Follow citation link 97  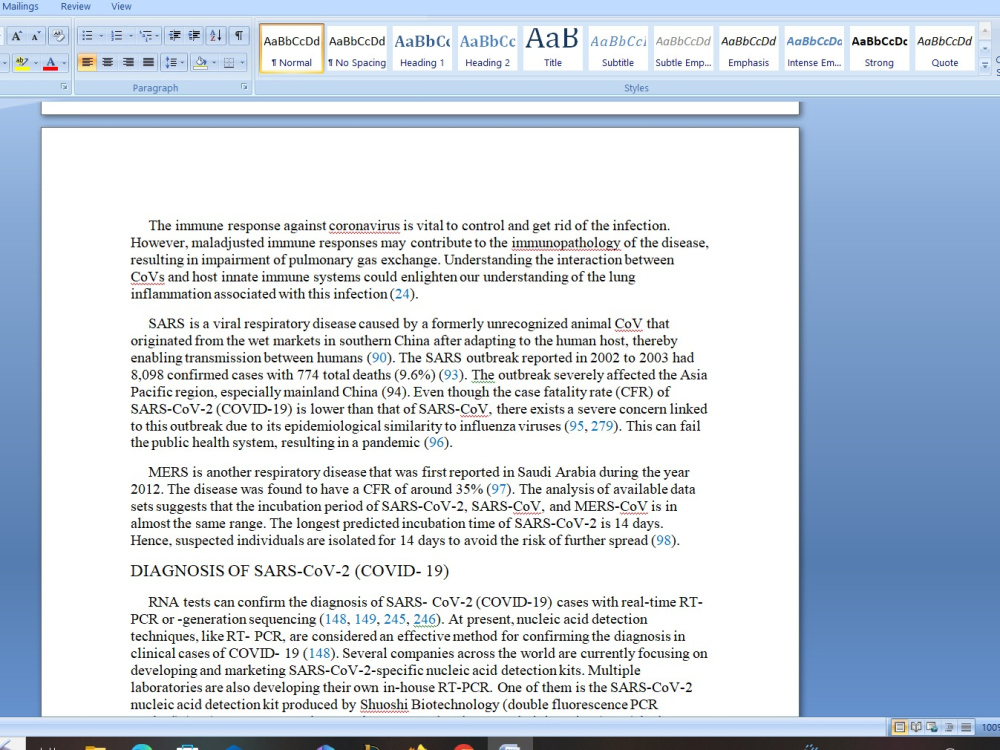tap(499, 490)
